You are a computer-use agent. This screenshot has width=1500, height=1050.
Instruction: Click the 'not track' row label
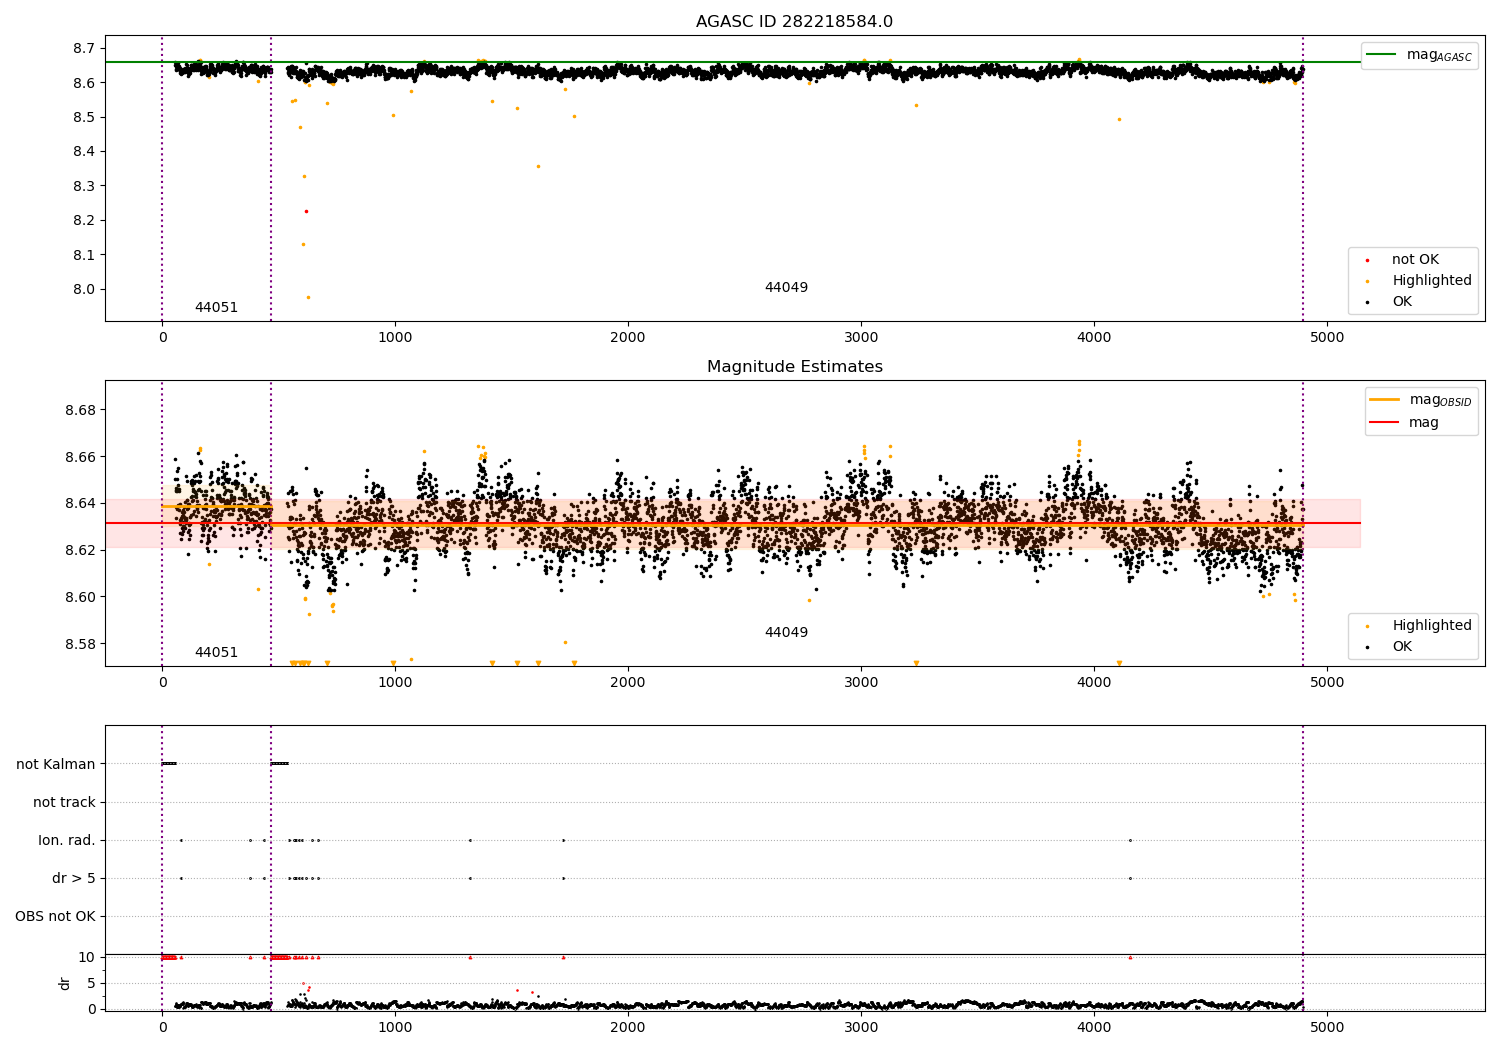click(x=64, y=803)
